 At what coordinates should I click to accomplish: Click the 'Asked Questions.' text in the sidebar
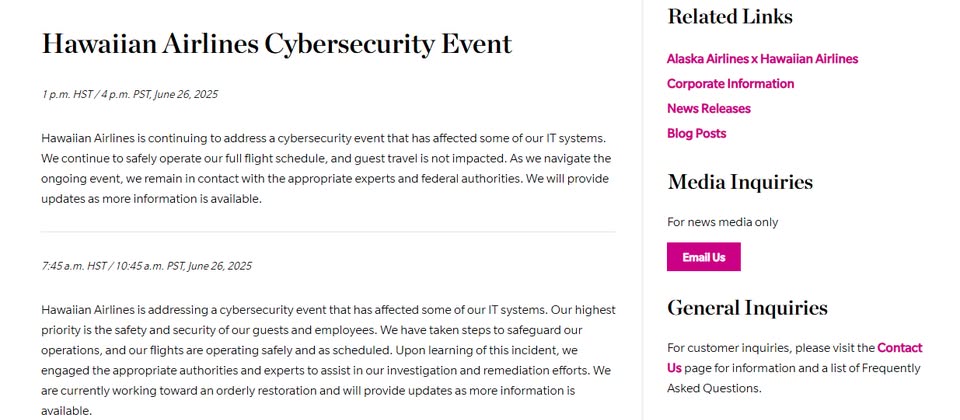point(714,388)
